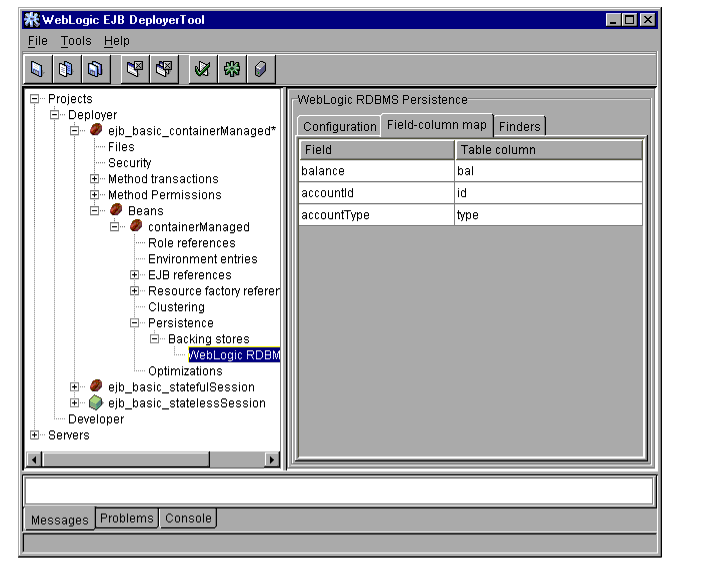Open the Console tab
The width and height of the screenshot is (713, 573).
(x=188, y=518)
